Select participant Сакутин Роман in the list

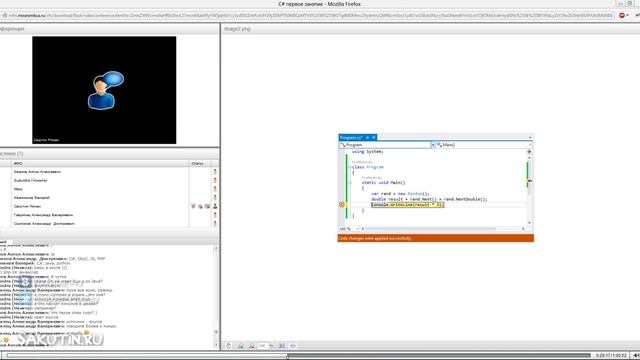pos(27,206)
